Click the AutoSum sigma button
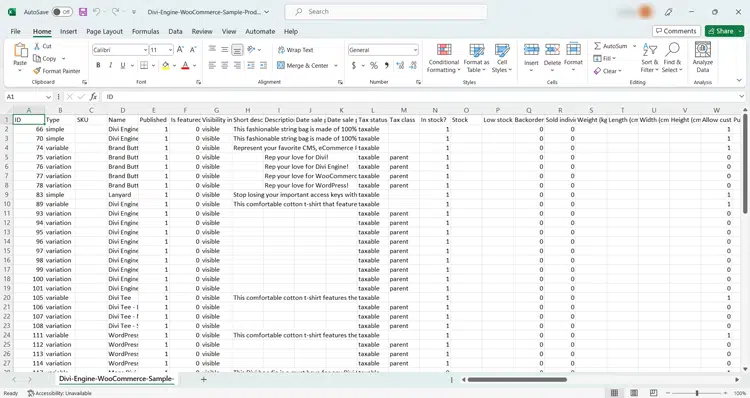Screen dimensions: 750x398 coord(610,46)
